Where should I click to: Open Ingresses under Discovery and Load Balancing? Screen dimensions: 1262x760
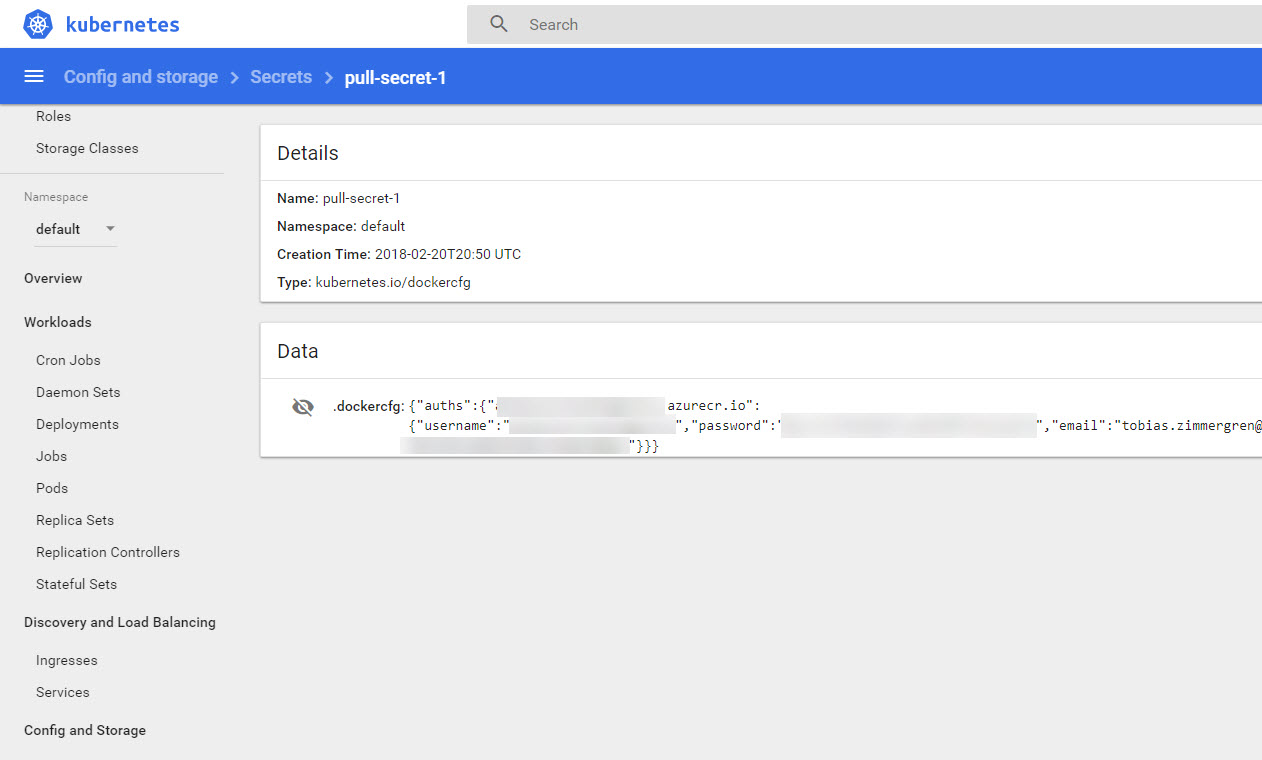point(67,660)
